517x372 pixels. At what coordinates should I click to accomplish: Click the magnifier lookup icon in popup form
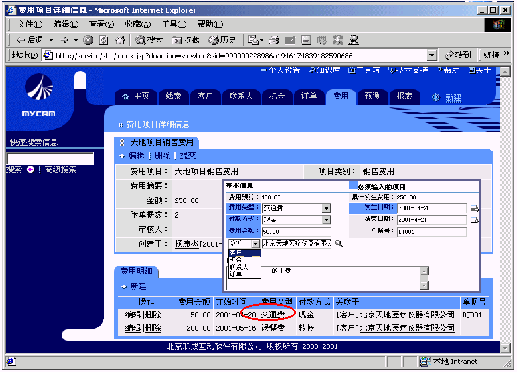click(339, 243)
